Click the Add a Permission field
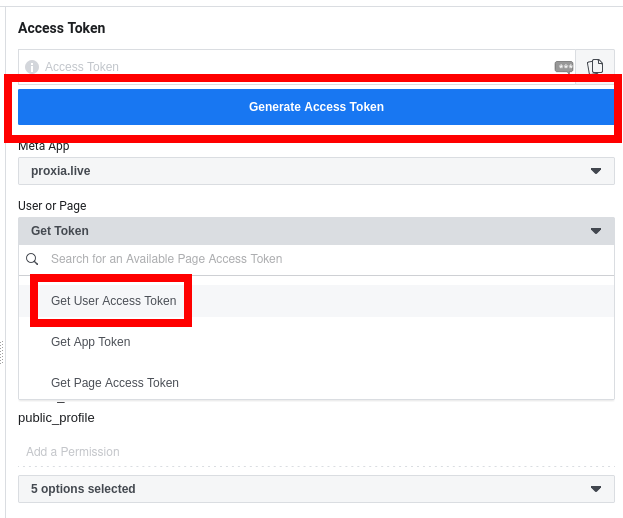The image size is (623, 518). (x=300, y=452)
